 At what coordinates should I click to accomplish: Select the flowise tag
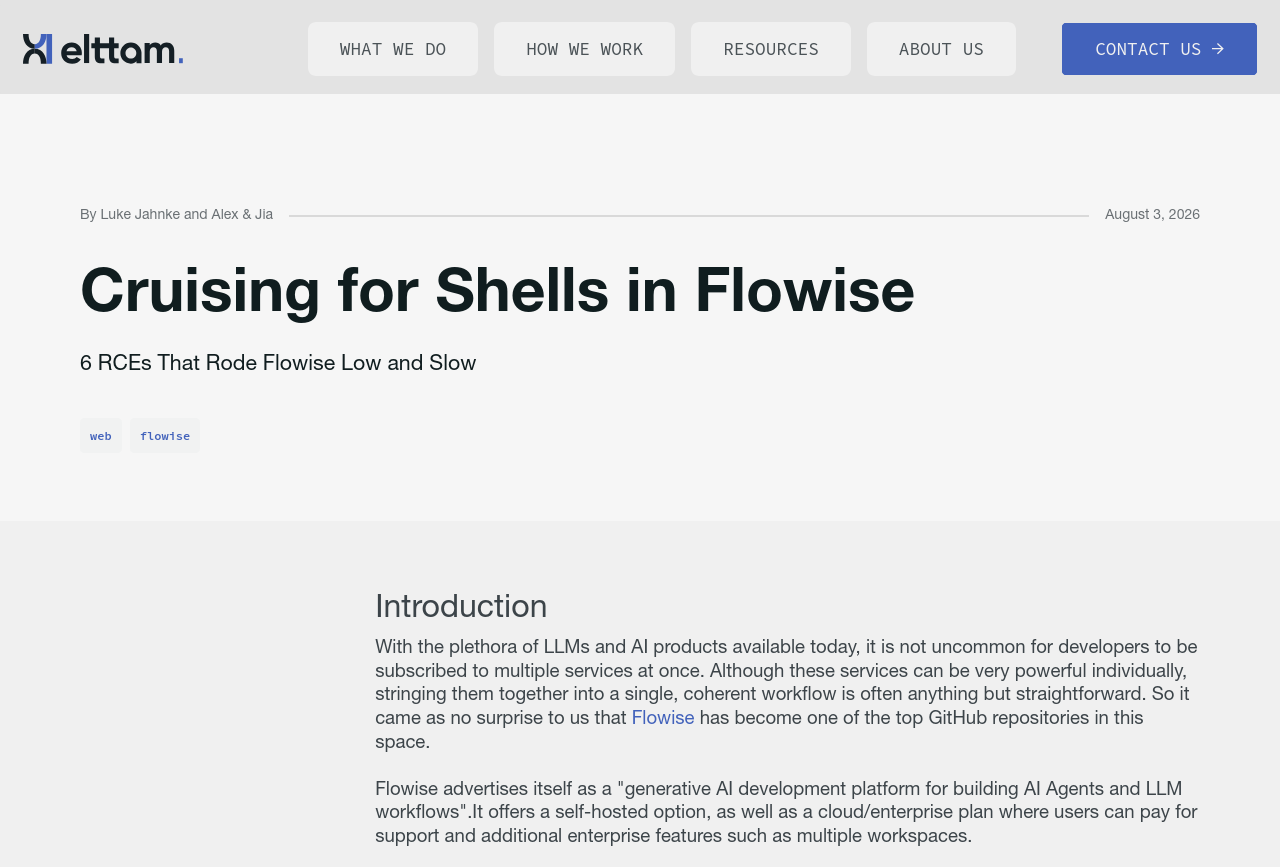coord(165,436)
